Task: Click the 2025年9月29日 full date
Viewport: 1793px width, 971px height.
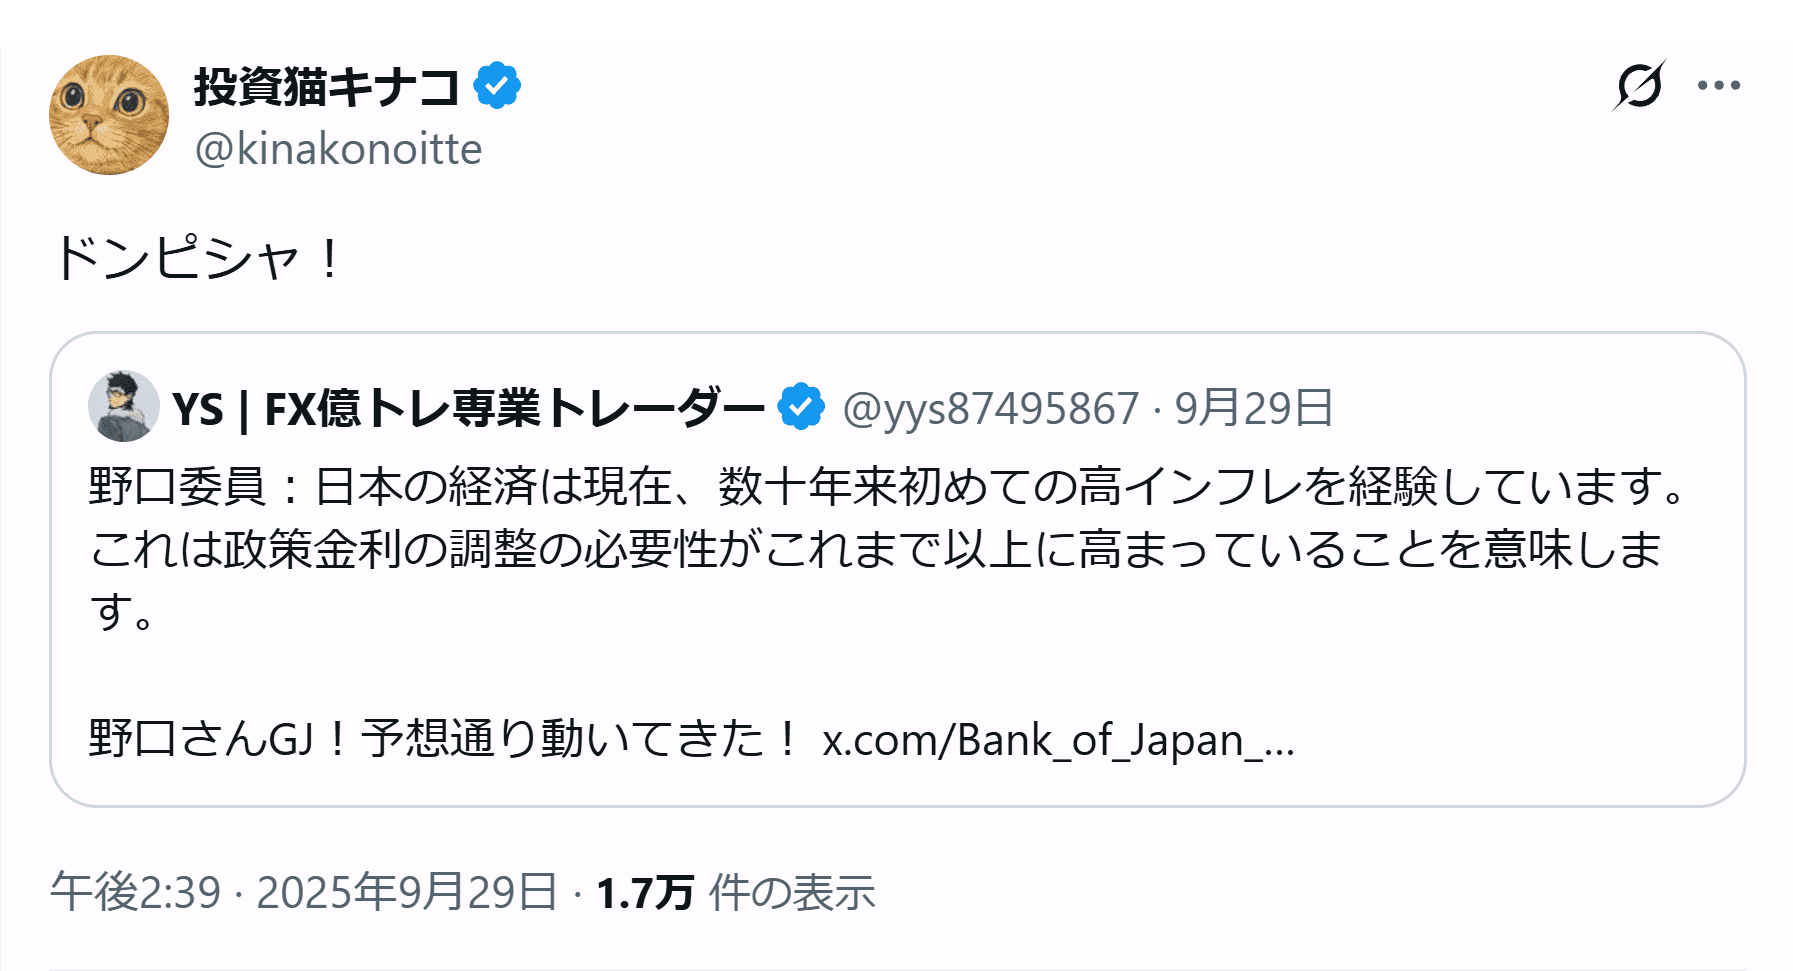Action: pyautogui.click(x=406, y=892)
